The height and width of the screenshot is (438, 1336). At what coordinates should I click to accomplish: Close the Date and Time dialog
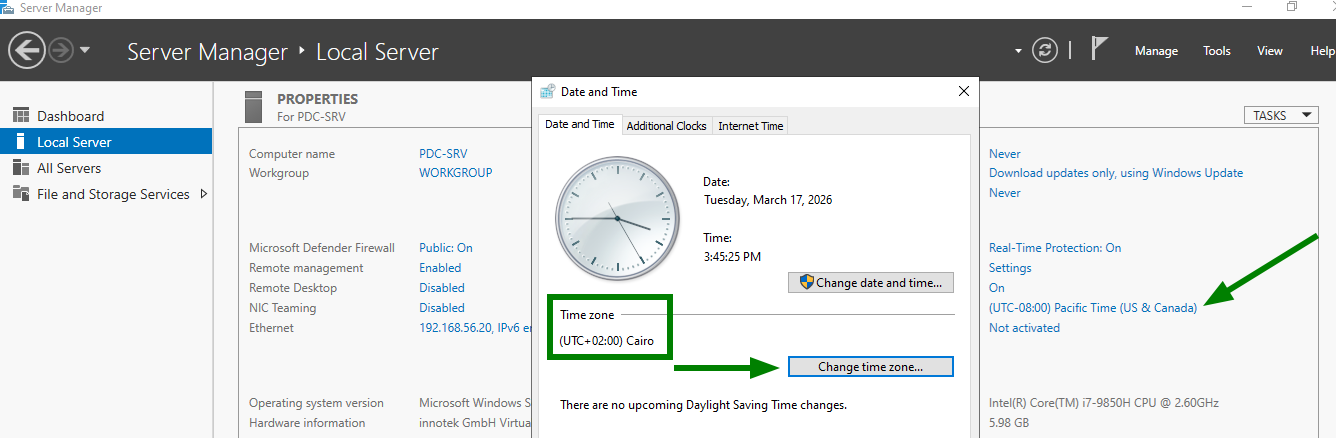964,91
